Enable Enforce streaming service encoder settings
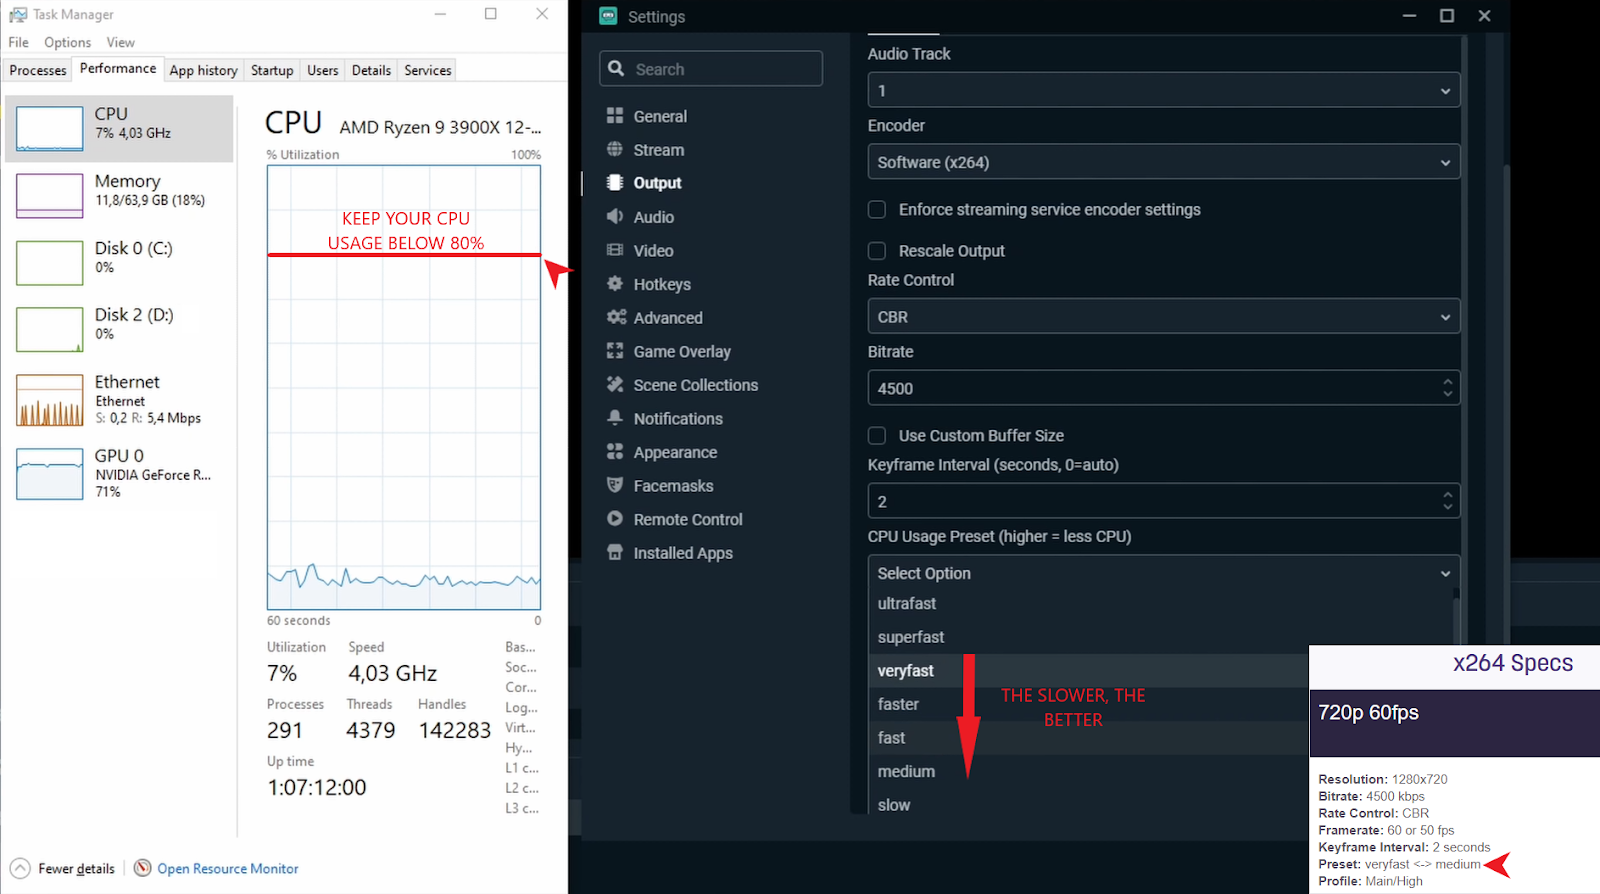 (877, 209)
